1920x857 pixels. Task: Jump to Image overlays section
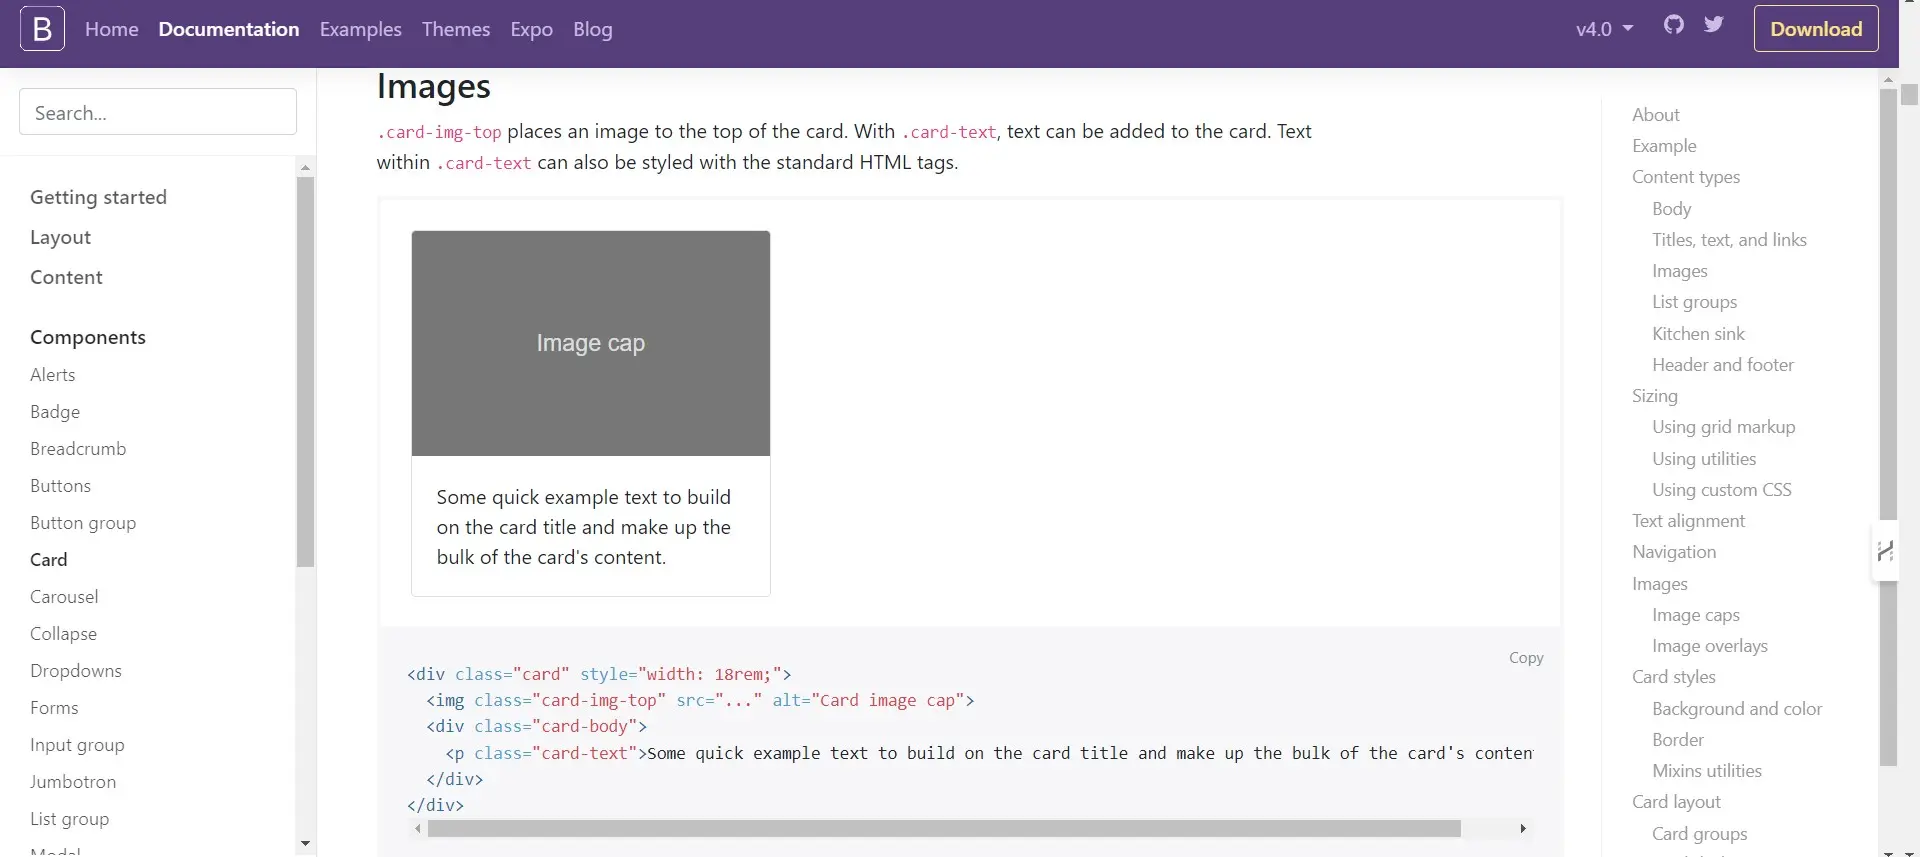tap(1709, 646)
